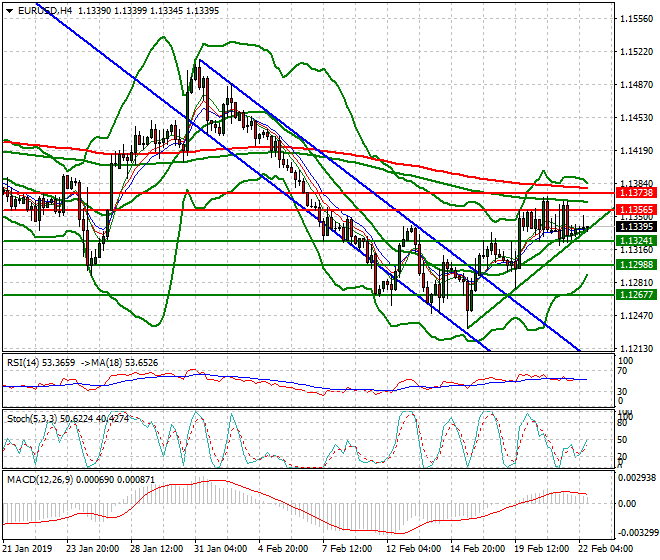Click the 19 Feb 12:00 time label
Viewport: 660px width, 560px height.
tap(542, 549)
